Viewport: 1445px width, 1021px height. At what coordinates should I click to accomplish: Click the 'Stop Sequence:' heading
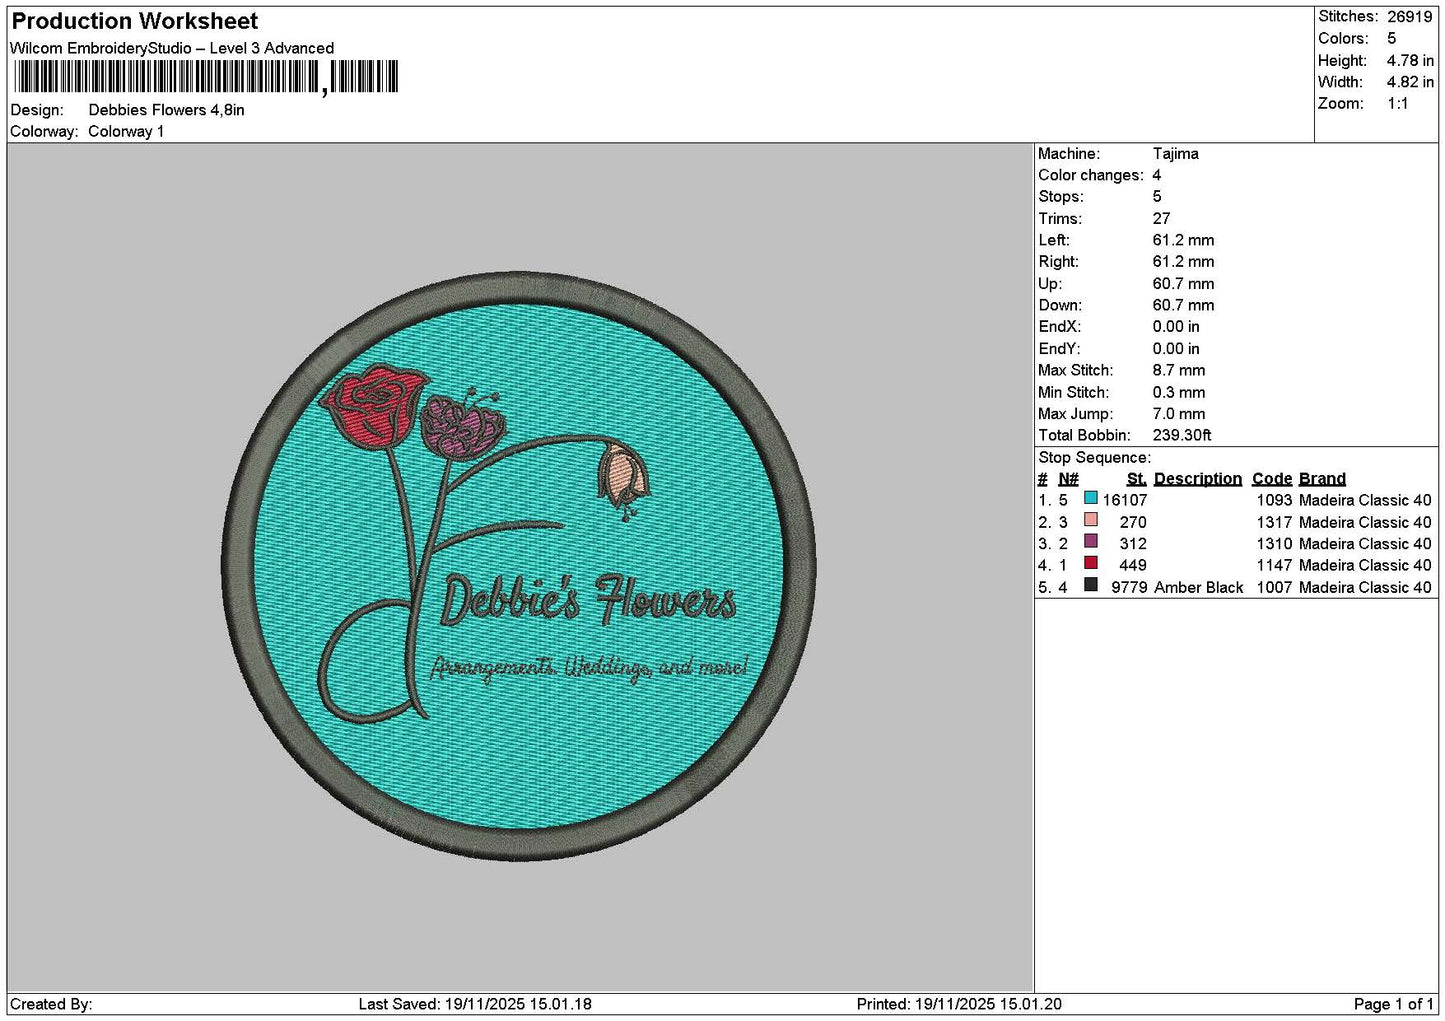(1095, 458)
